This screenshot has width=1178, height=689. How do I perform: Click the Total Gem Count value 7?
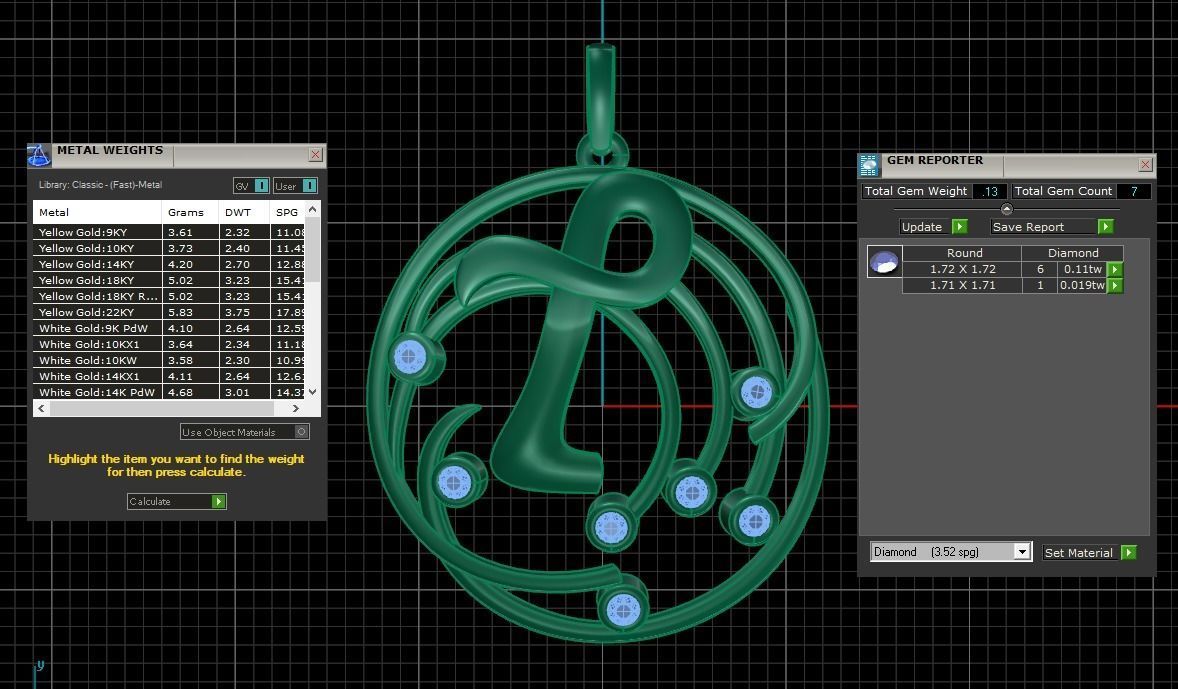1134,192
